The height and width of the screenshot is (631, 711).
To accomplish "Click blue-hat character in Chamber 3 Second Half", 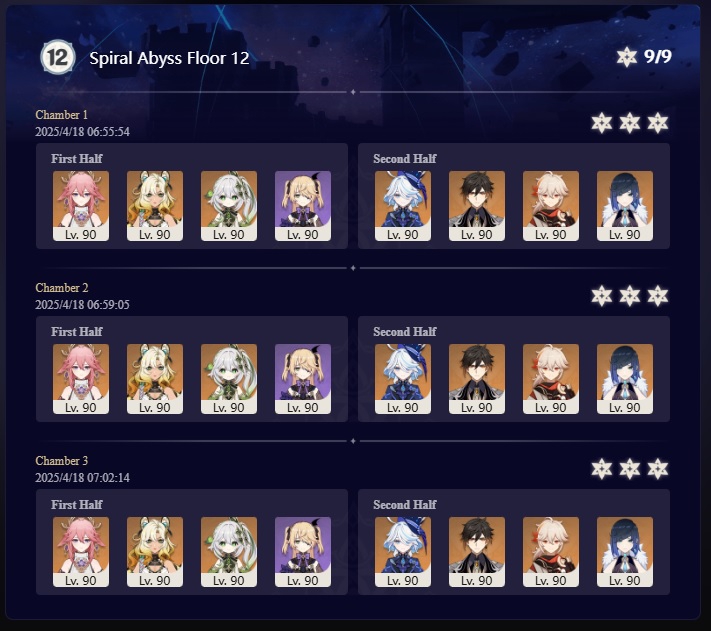I will [x=403, y=552].
